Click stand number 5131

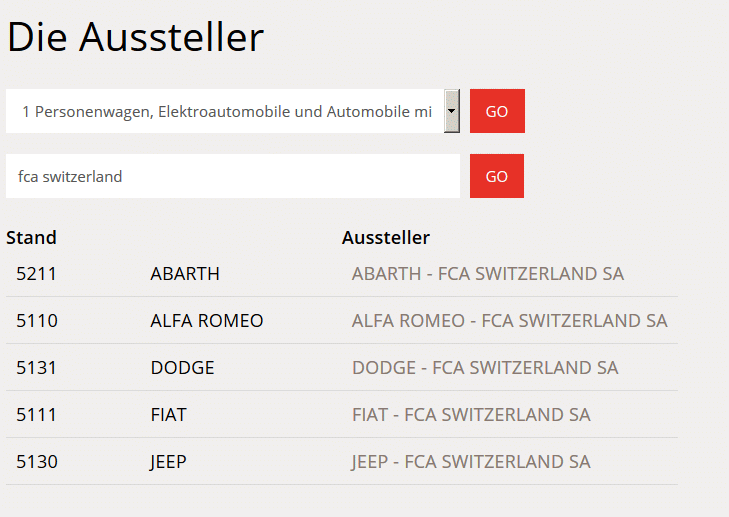point(37,368)
